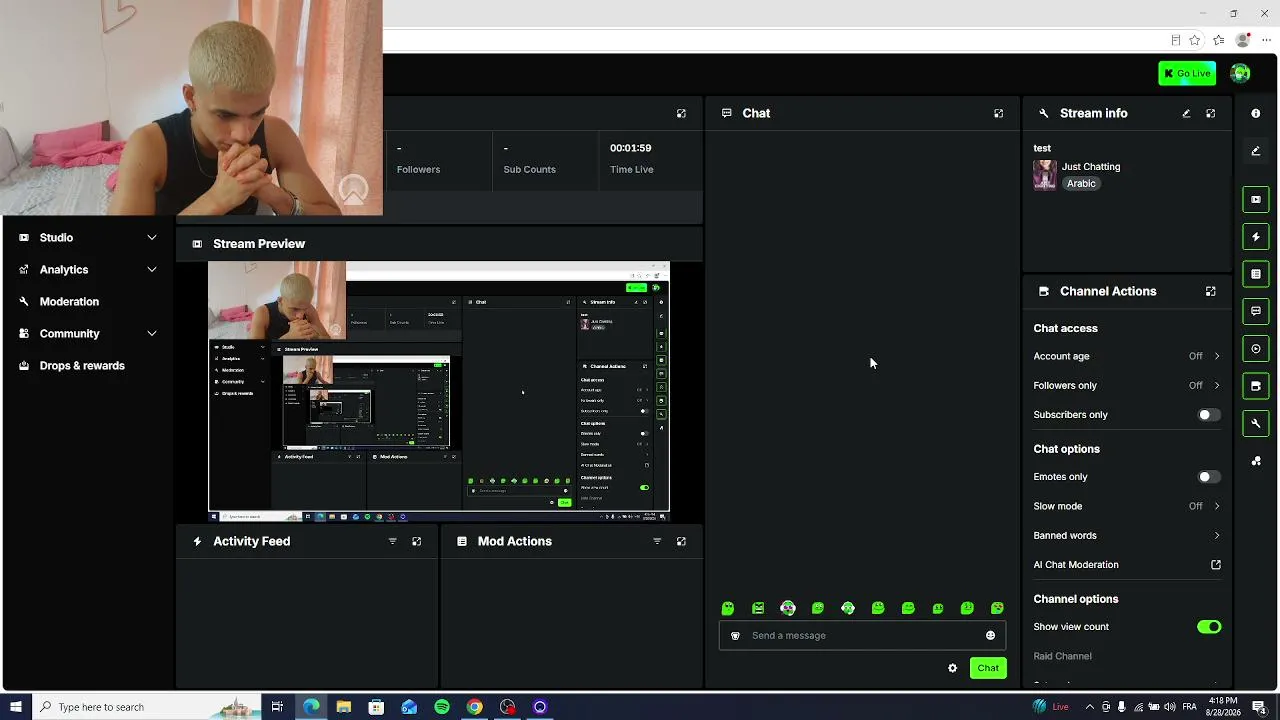Open the Account age setting chevron
Screen dimensions: 1280x720
[1217, 356]
